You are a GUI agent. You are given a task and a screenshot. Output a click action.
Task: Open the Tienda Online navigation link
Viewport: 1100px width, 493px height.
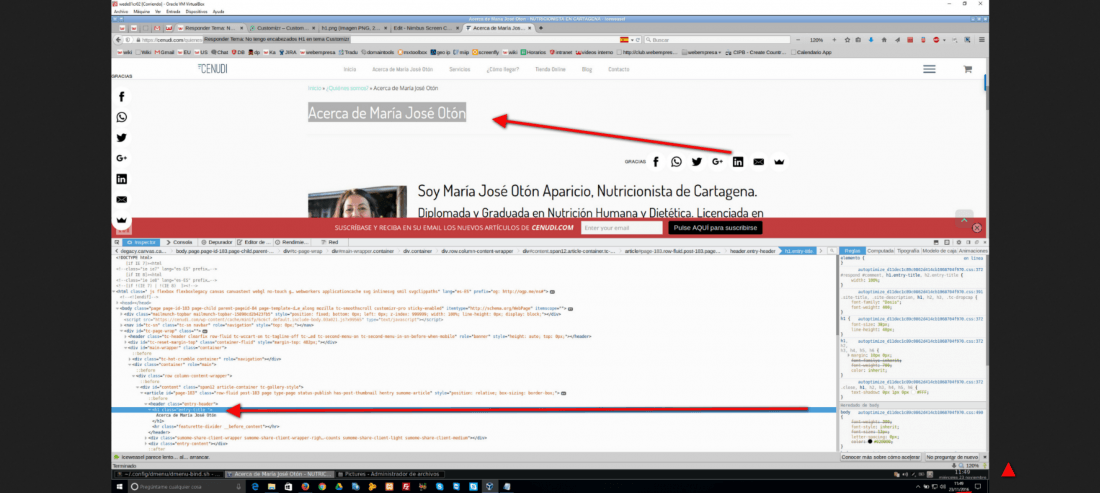click(x=550, y=69)
